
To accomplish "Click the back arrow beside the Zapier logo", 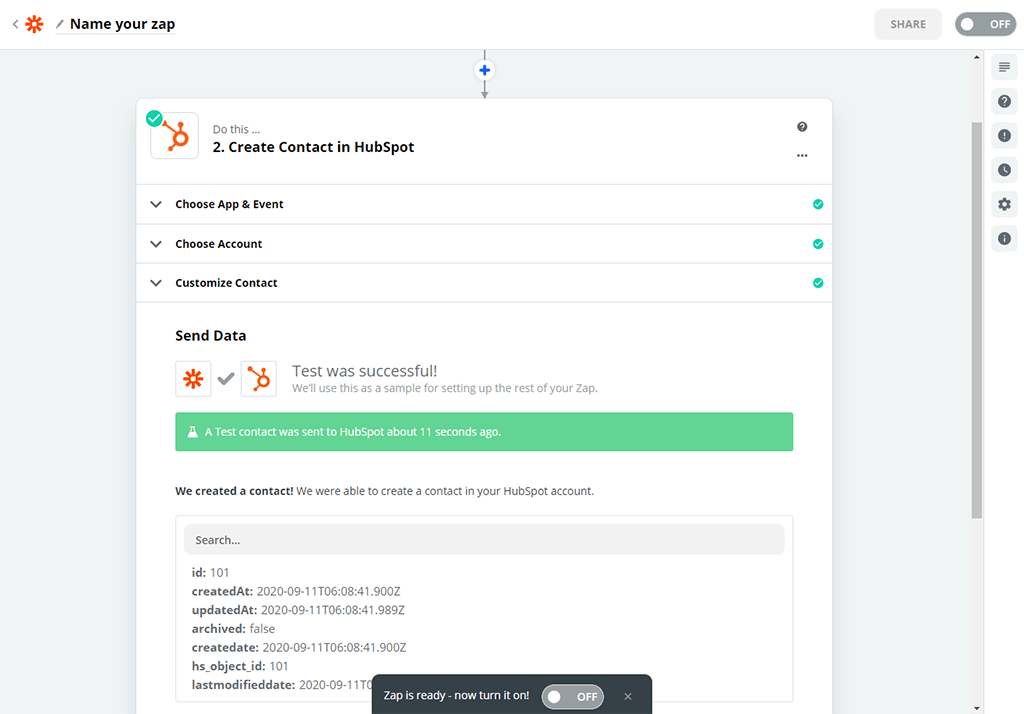I will coord(15,24).
